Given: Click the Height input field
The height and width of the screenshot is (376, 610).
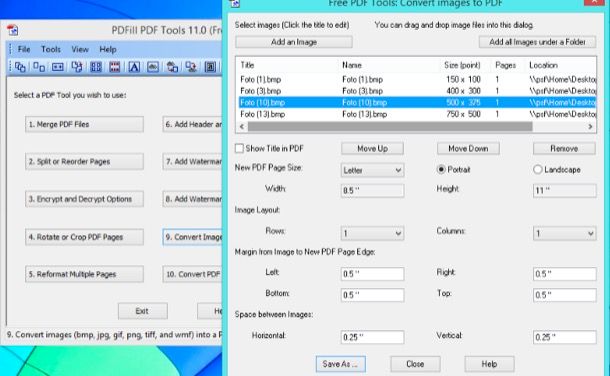Looking at the screenshot, I should tap(564, 191).
